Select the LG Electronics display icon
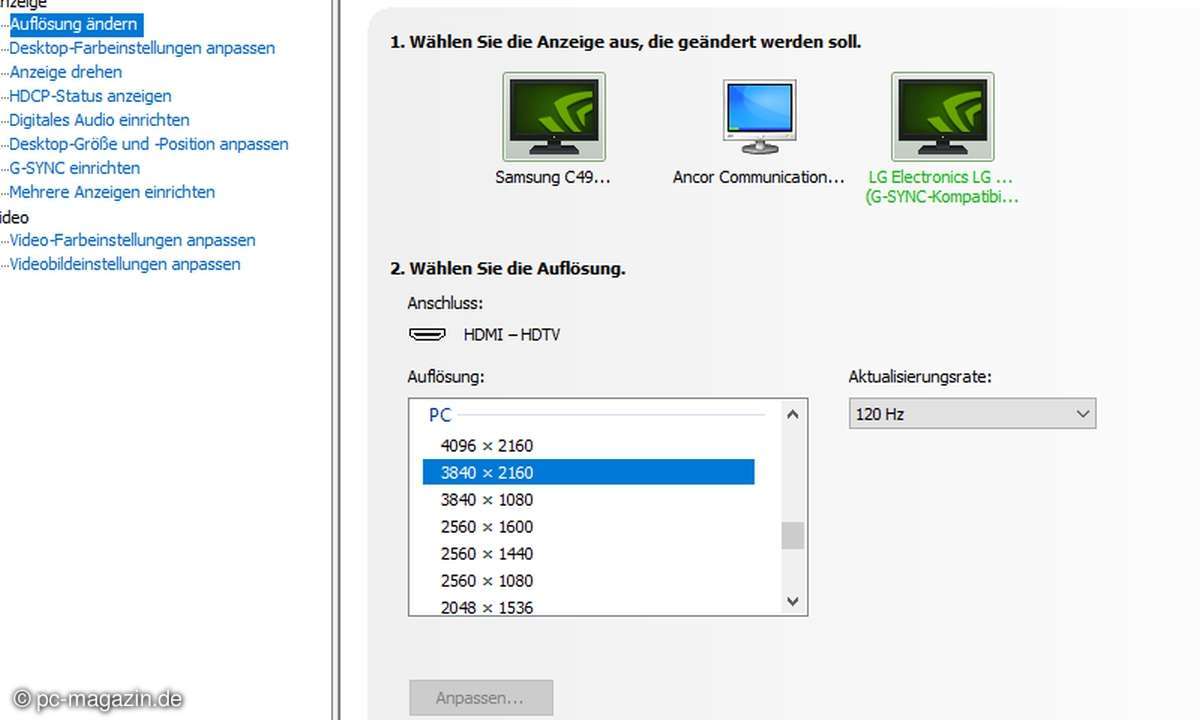Image resolution: width=1200 pixels, height=720 pixels. pyautogui.click(x=942, y=116)
